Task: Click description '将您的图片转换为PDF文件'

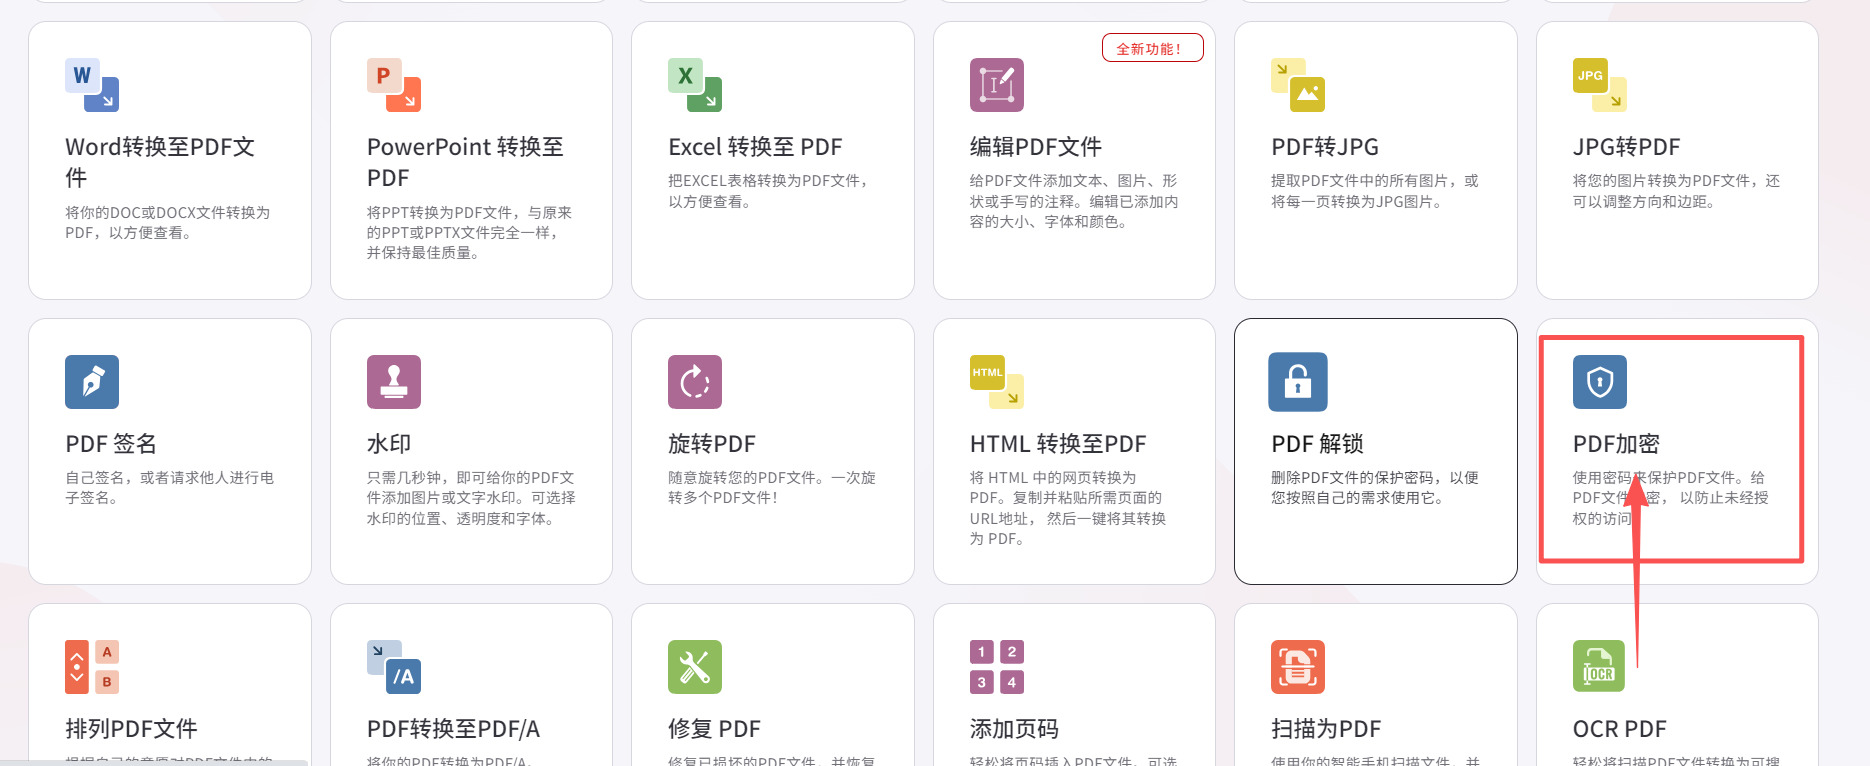Action: tap(1677, 191)
